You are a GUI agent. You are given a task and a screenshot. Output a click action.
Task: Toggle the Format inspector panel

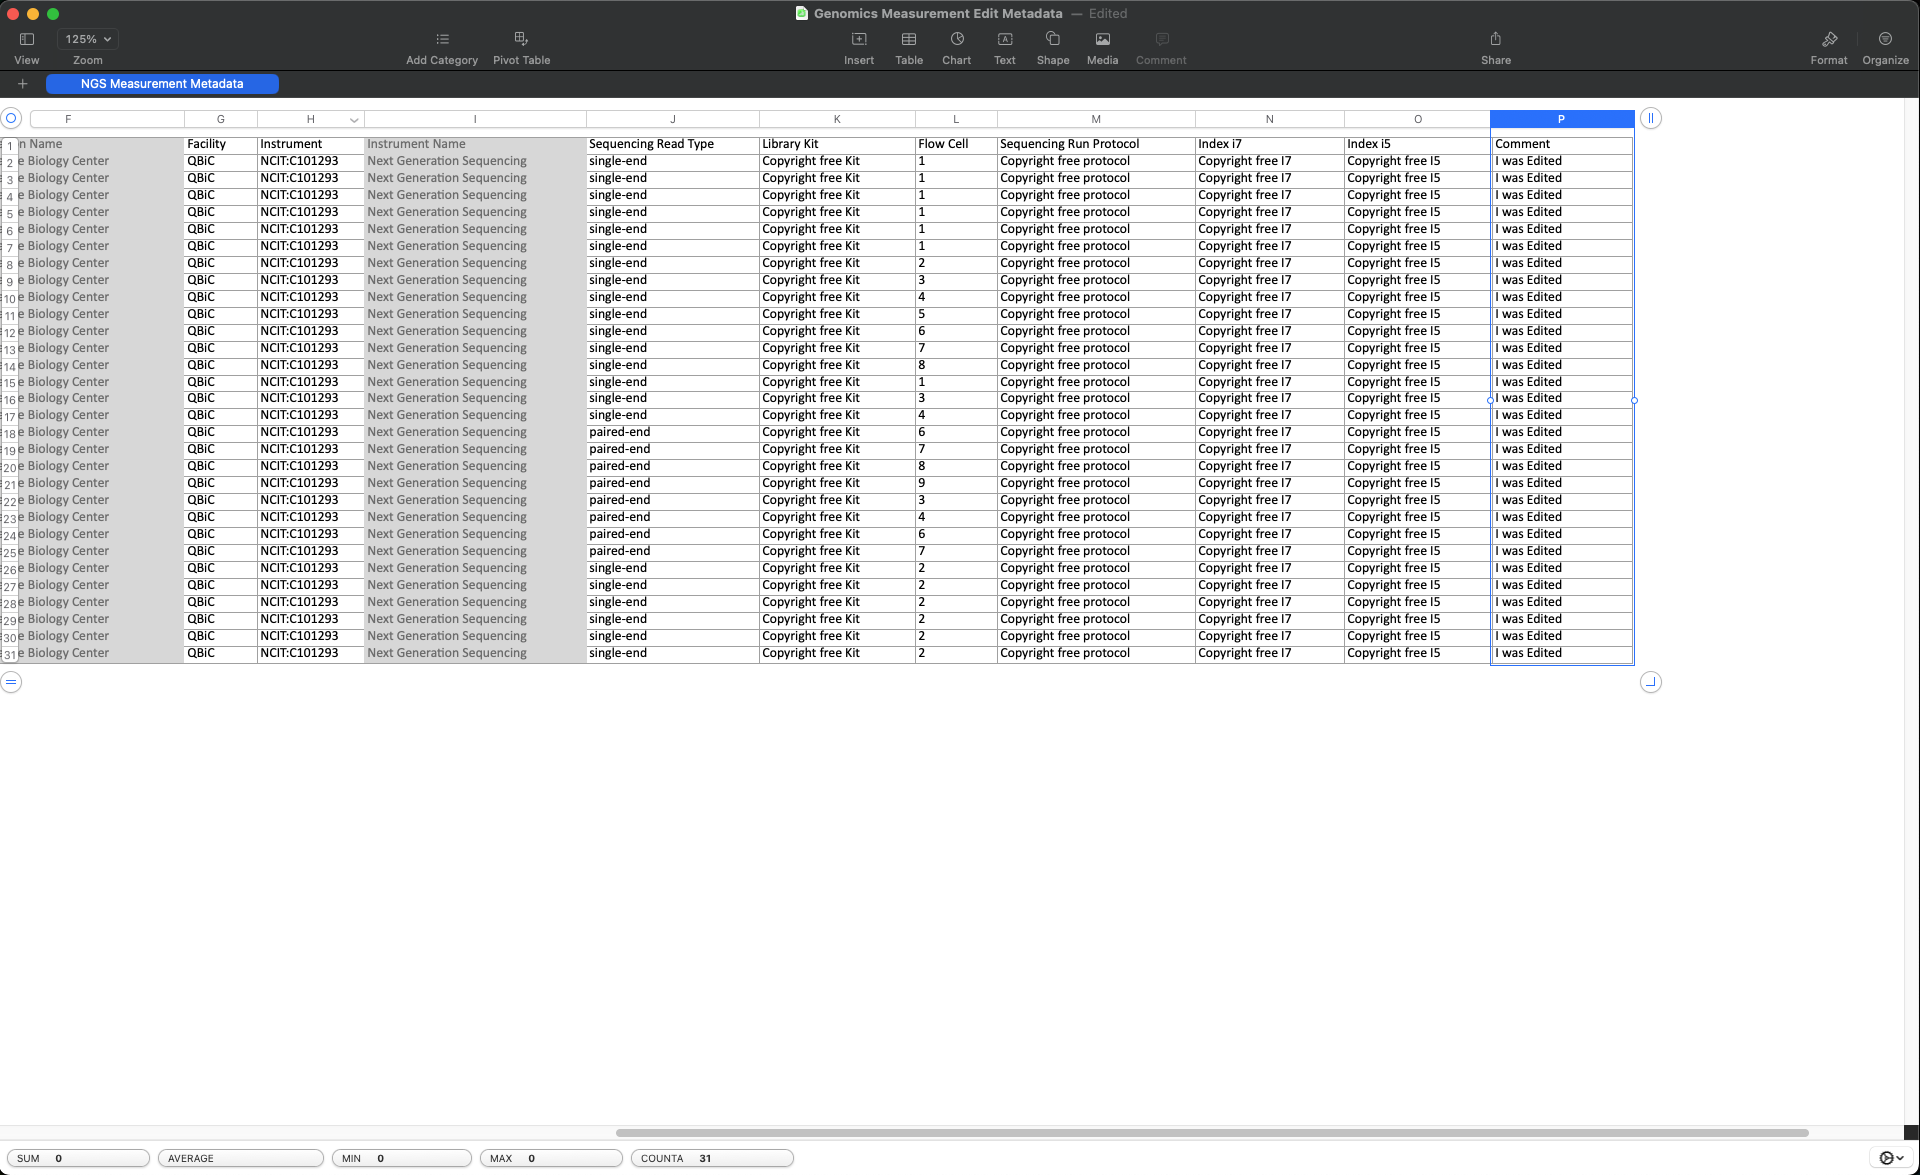click(x=1828, y=40)
